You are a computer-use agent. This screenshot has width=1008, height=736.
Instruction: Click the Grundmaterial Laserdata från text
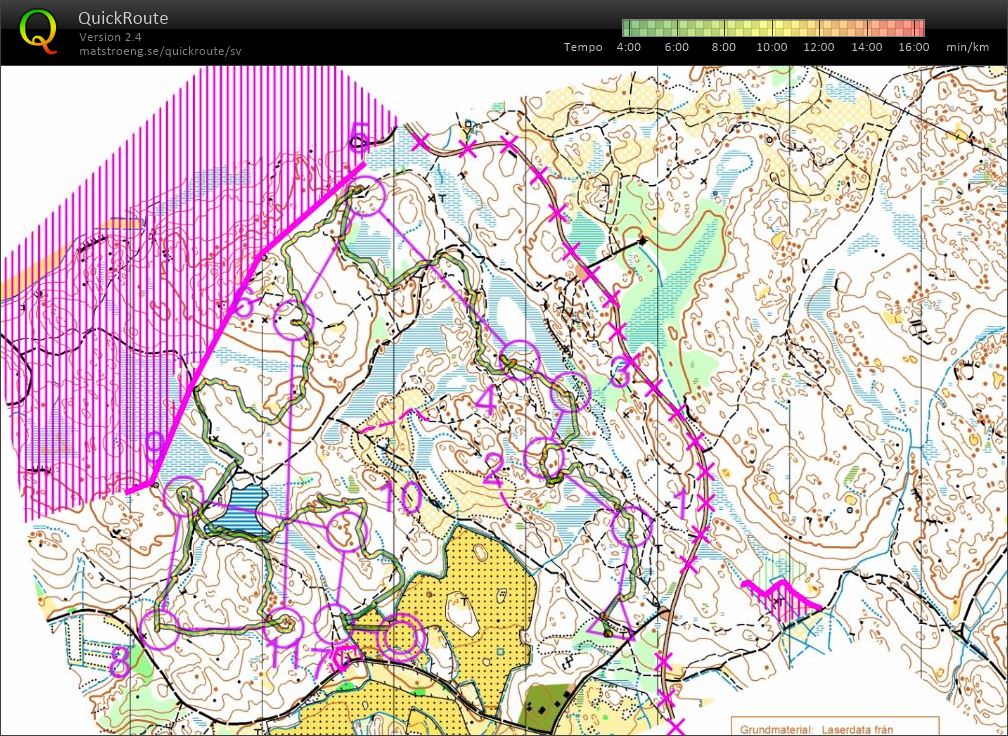(816, 729)
